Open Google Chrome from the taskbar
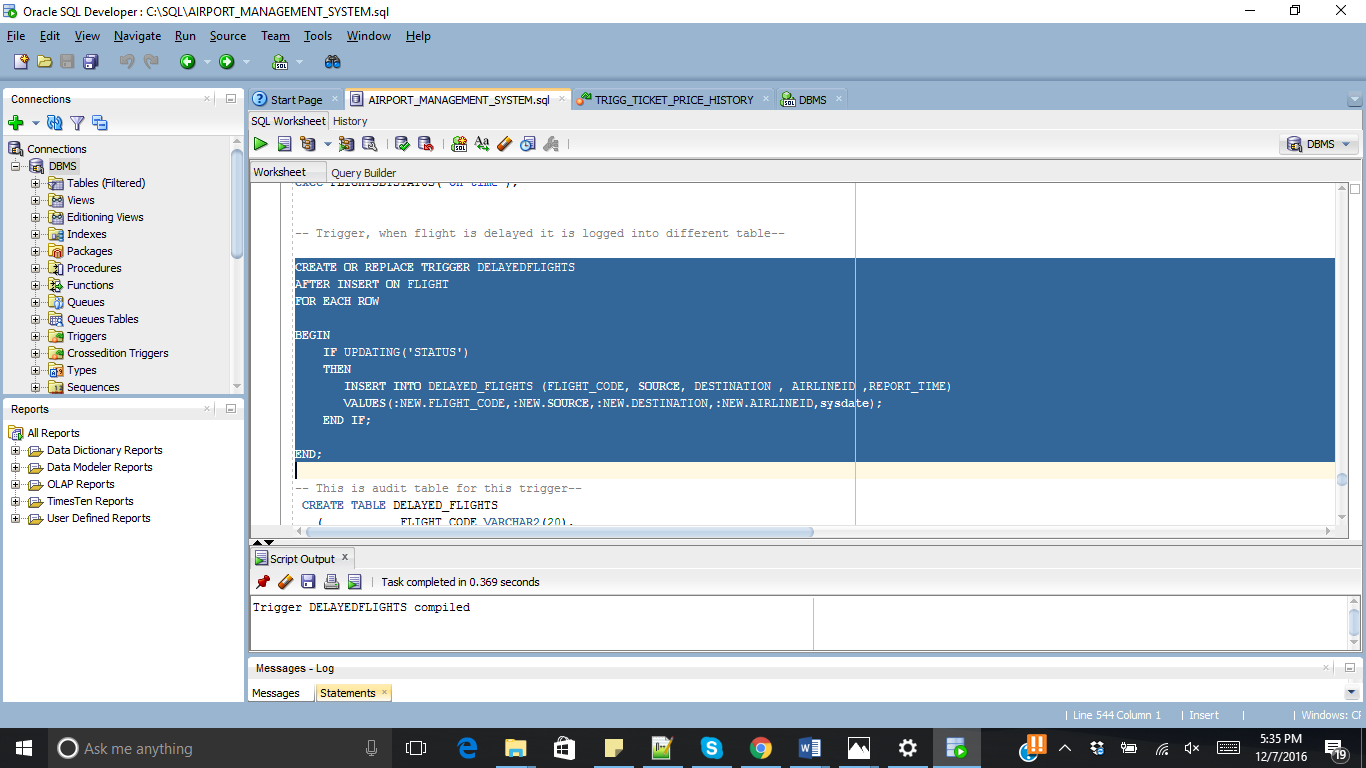The width and height of the screenshot is (1366, 768). coord(761,748)
